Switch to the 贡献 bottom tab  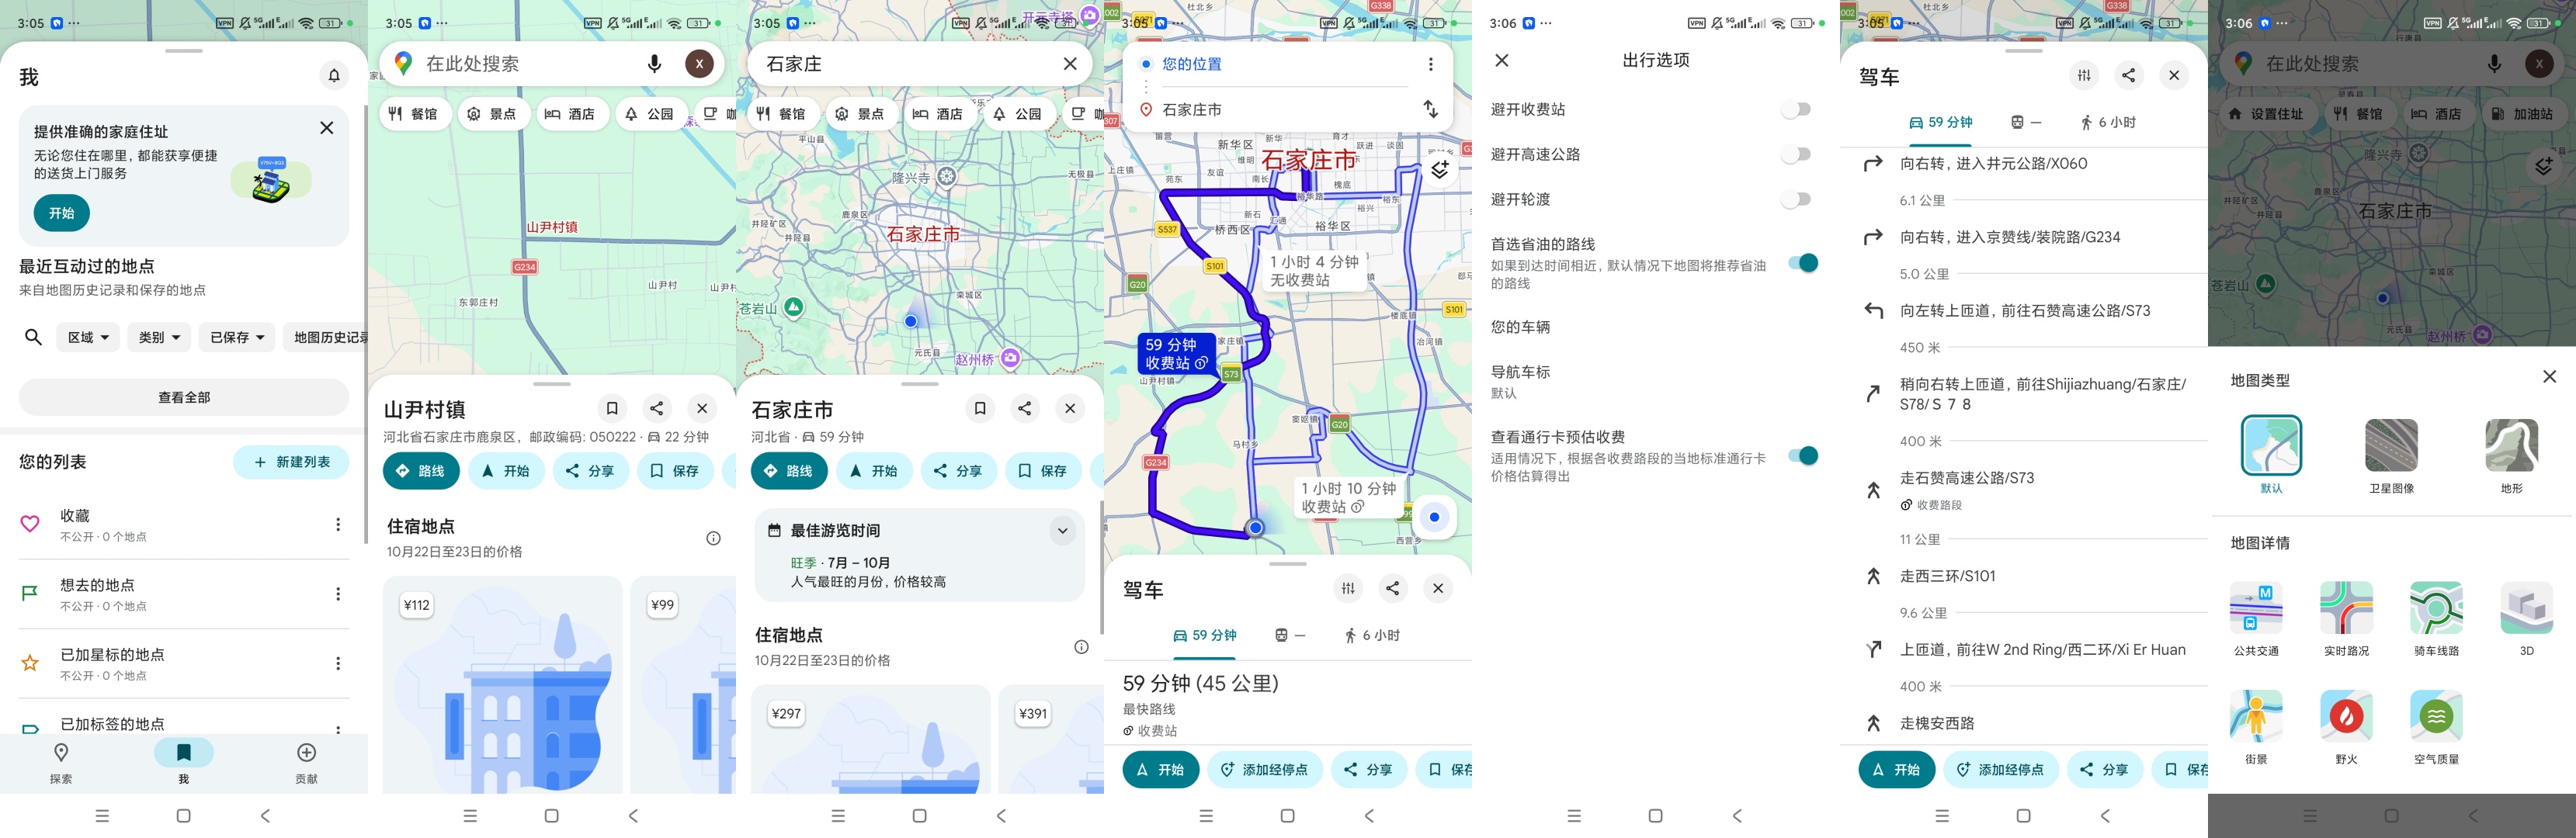click(307, 763)
